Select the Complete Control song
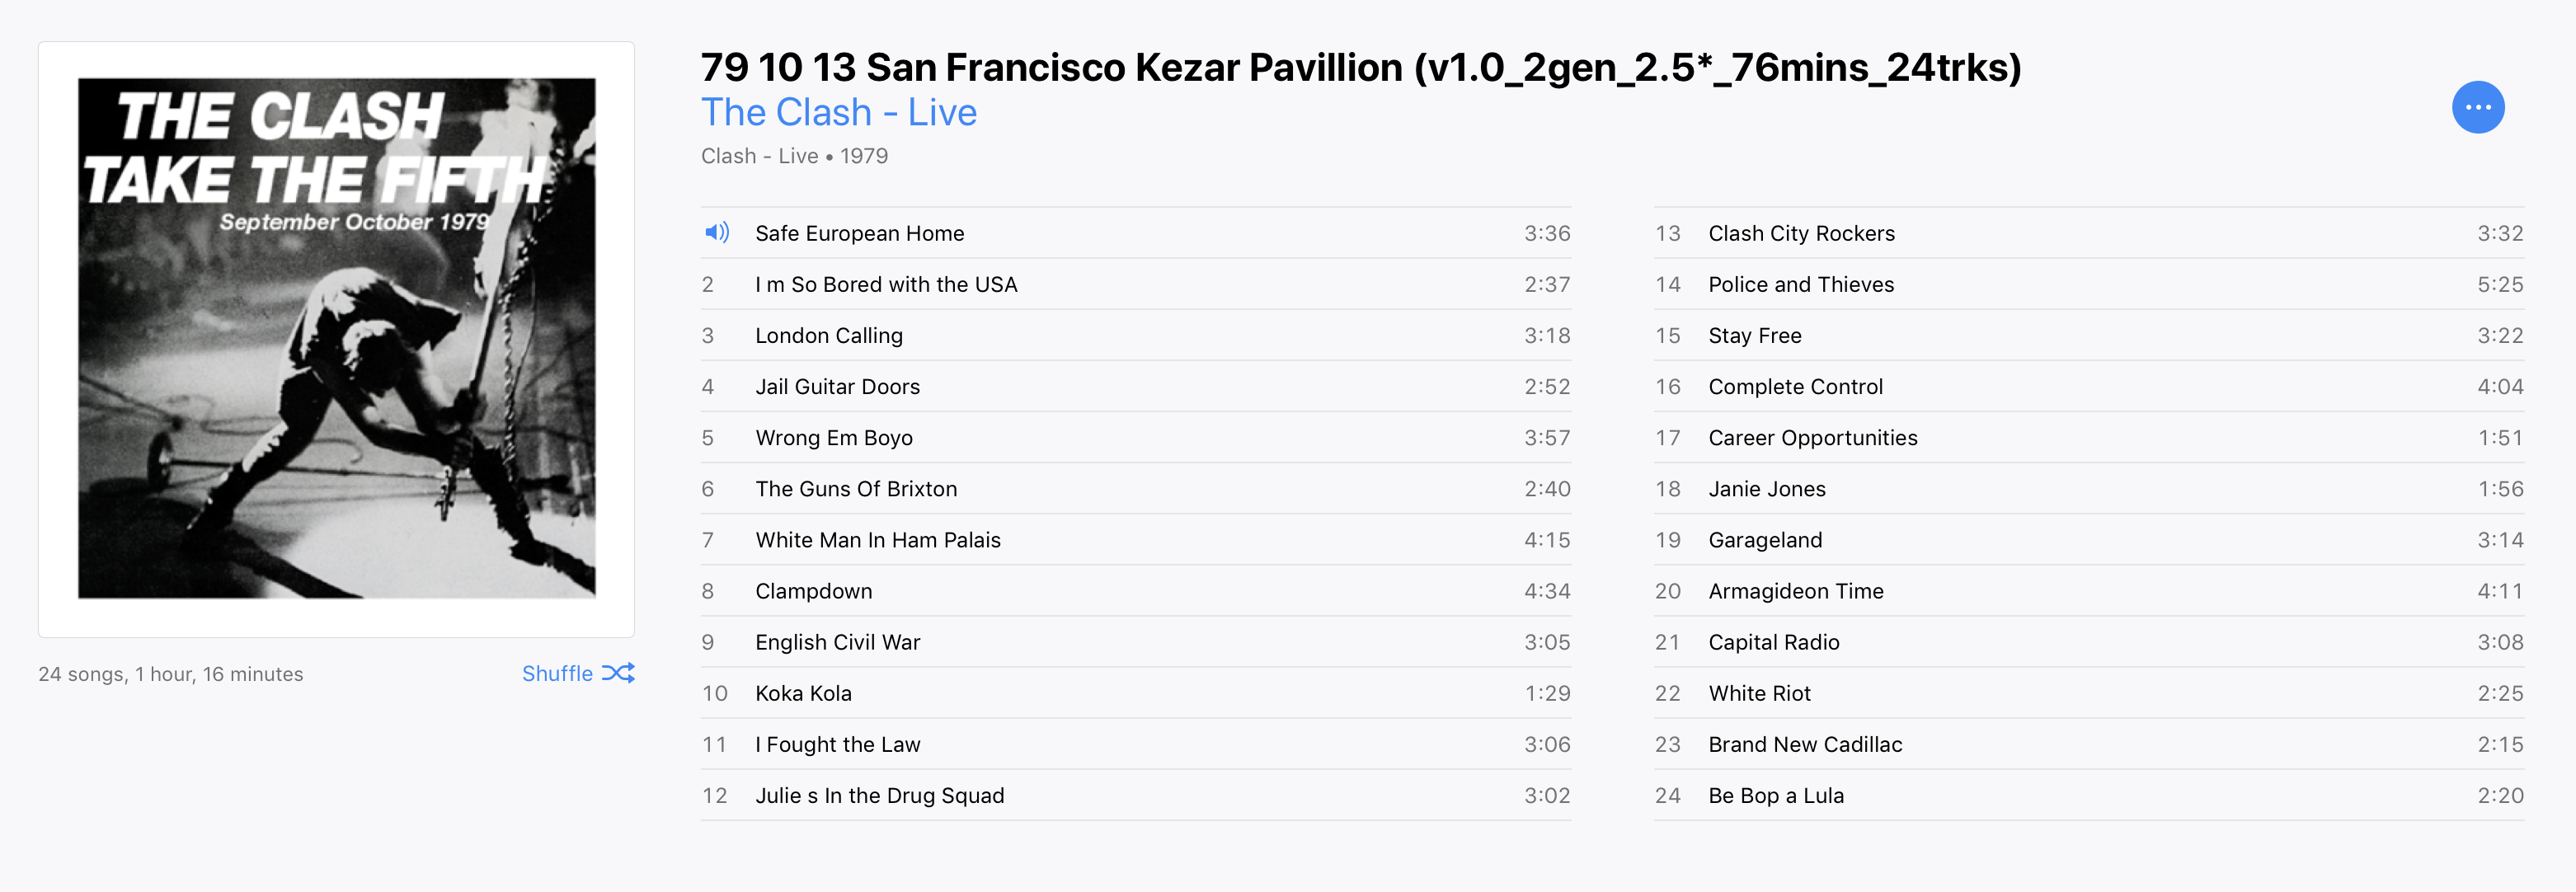Screen dimensions: 2576x892 (2088, 386)
